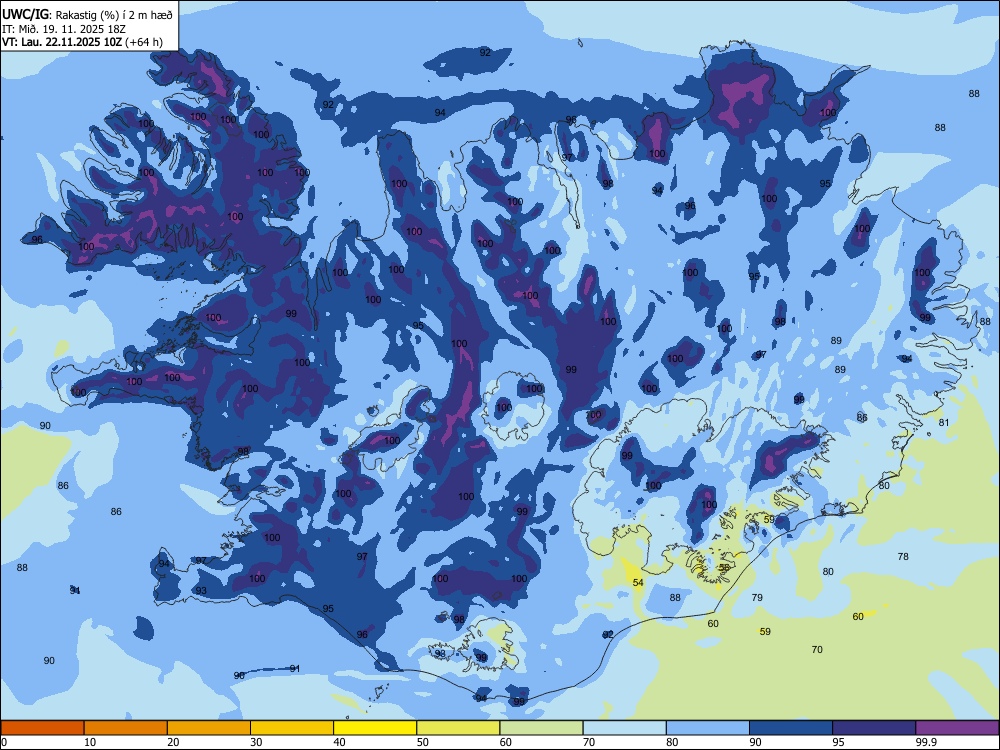This screenshot has width=1000, height=750.
Task: Click the map humidity value '78'
Action: coord(903,556)
